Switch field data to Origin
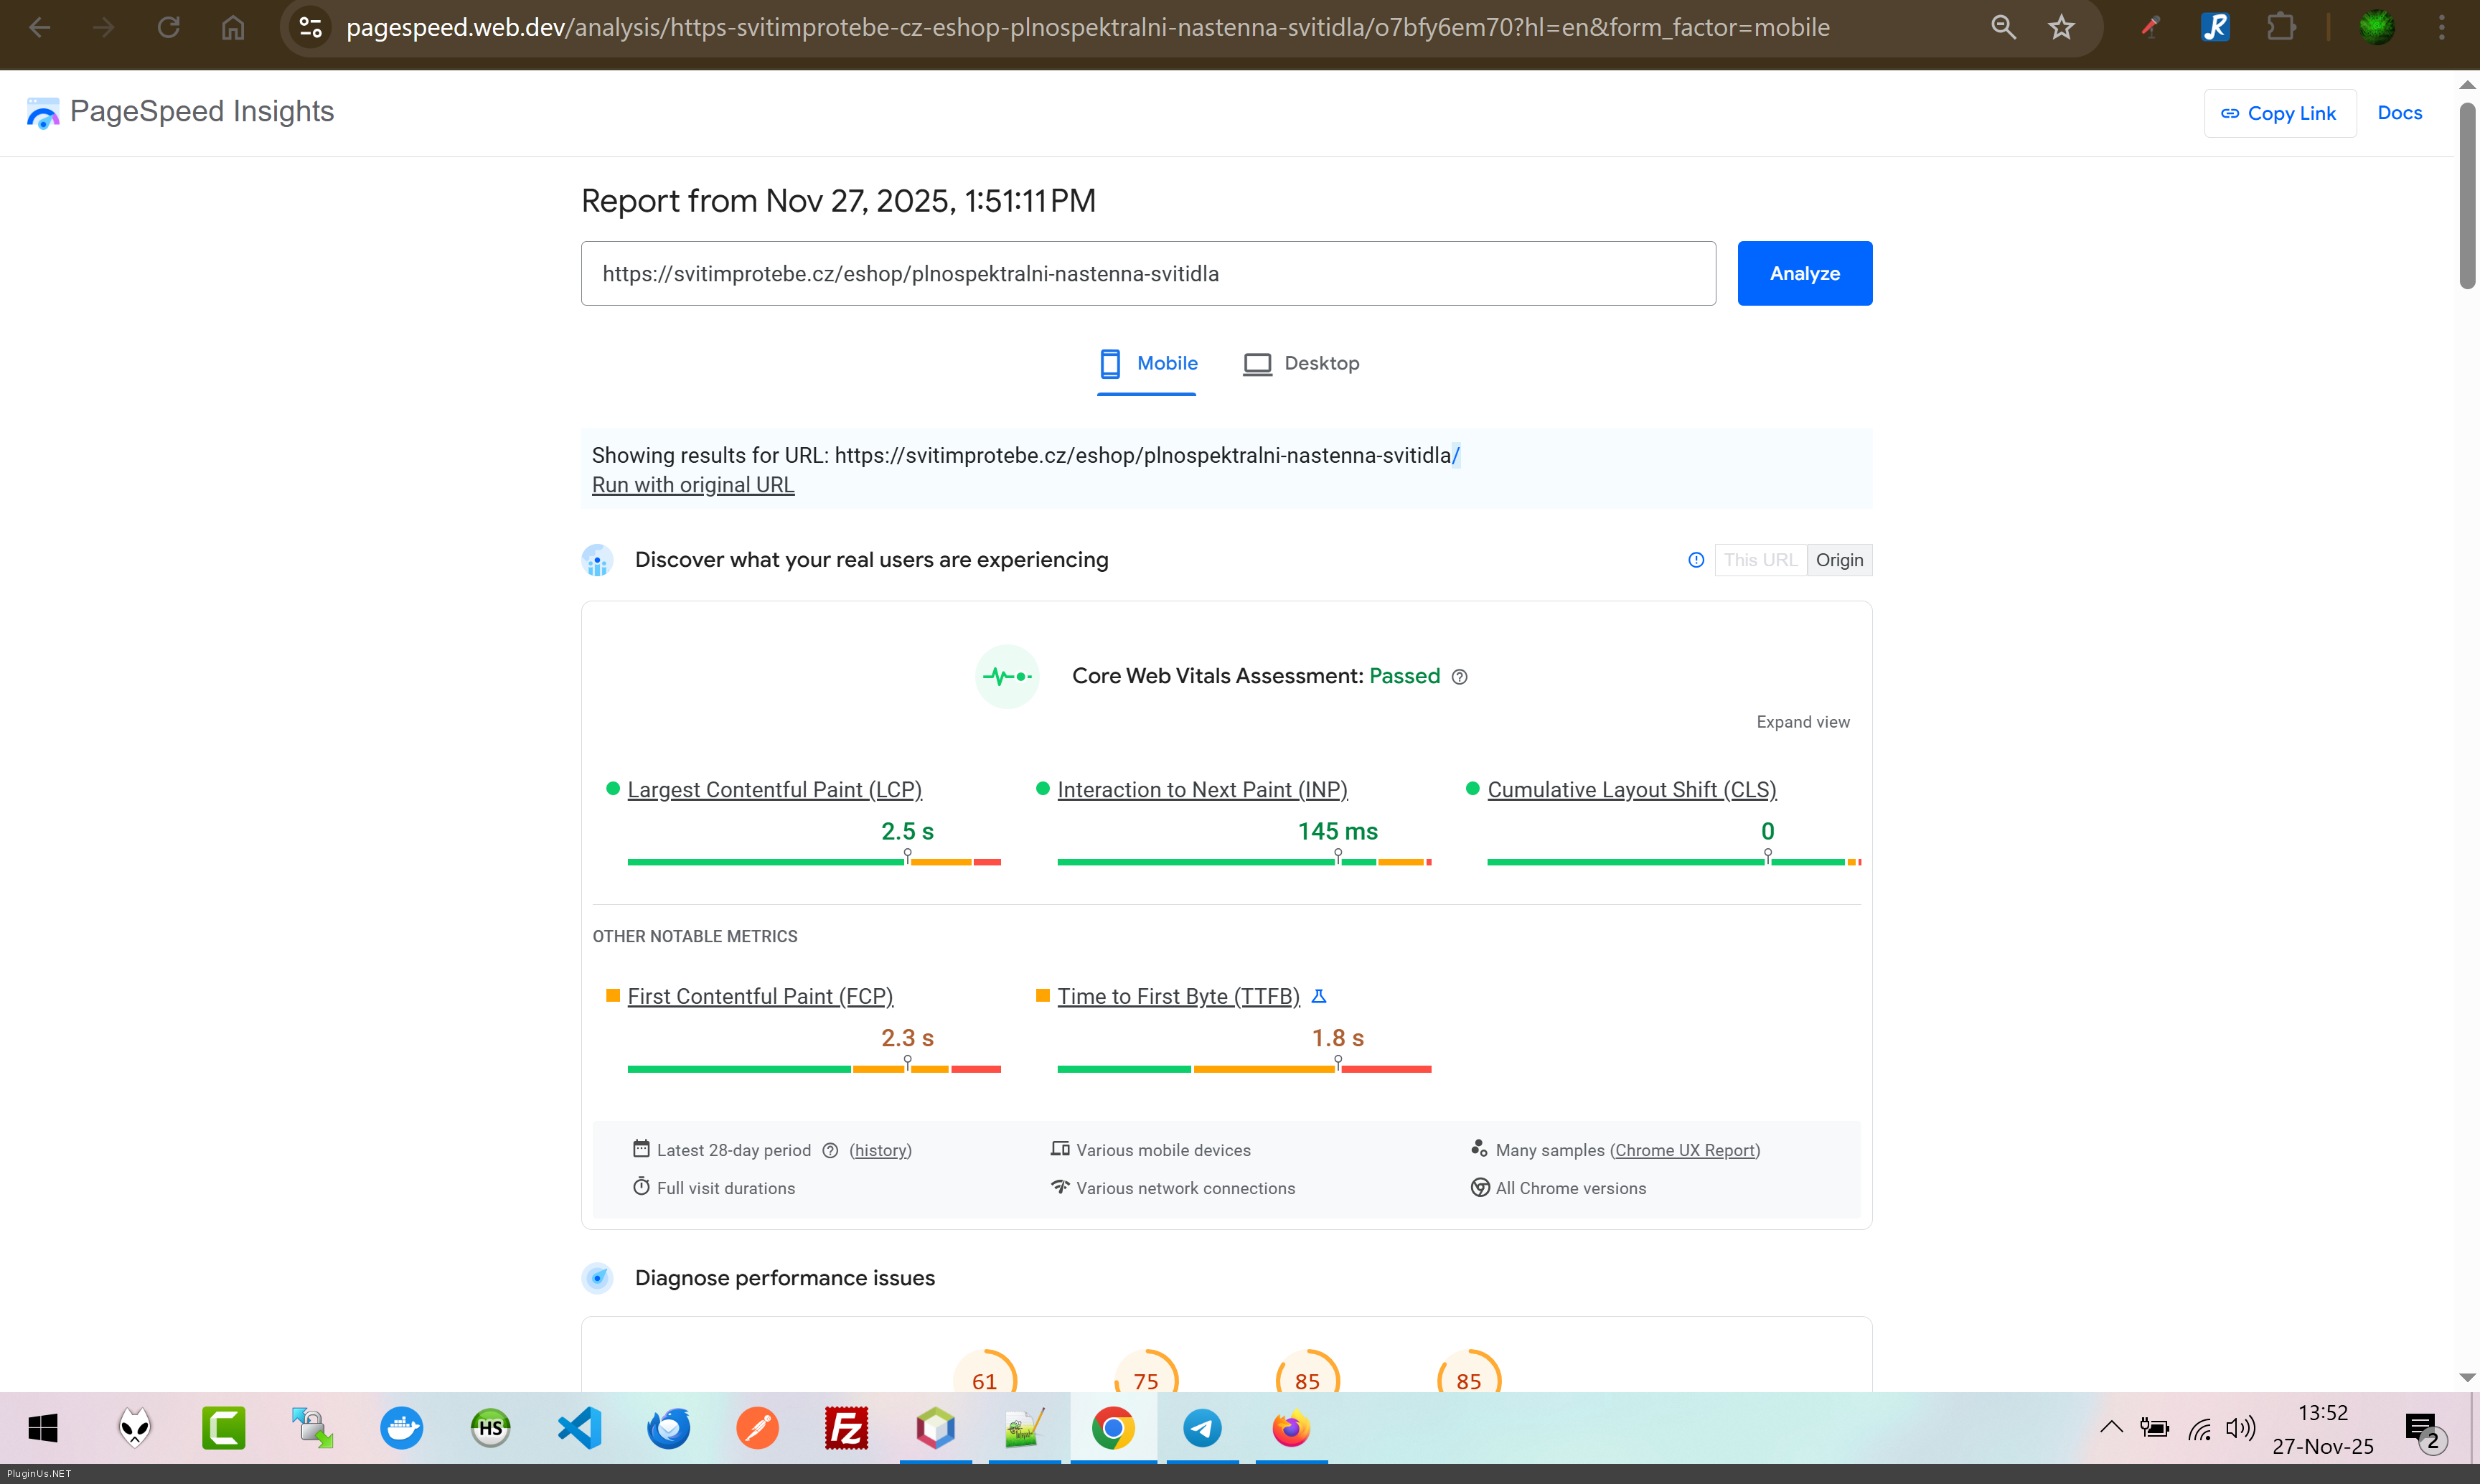The width and height of the screenshot is (2480, 1484). point(1839,560)
